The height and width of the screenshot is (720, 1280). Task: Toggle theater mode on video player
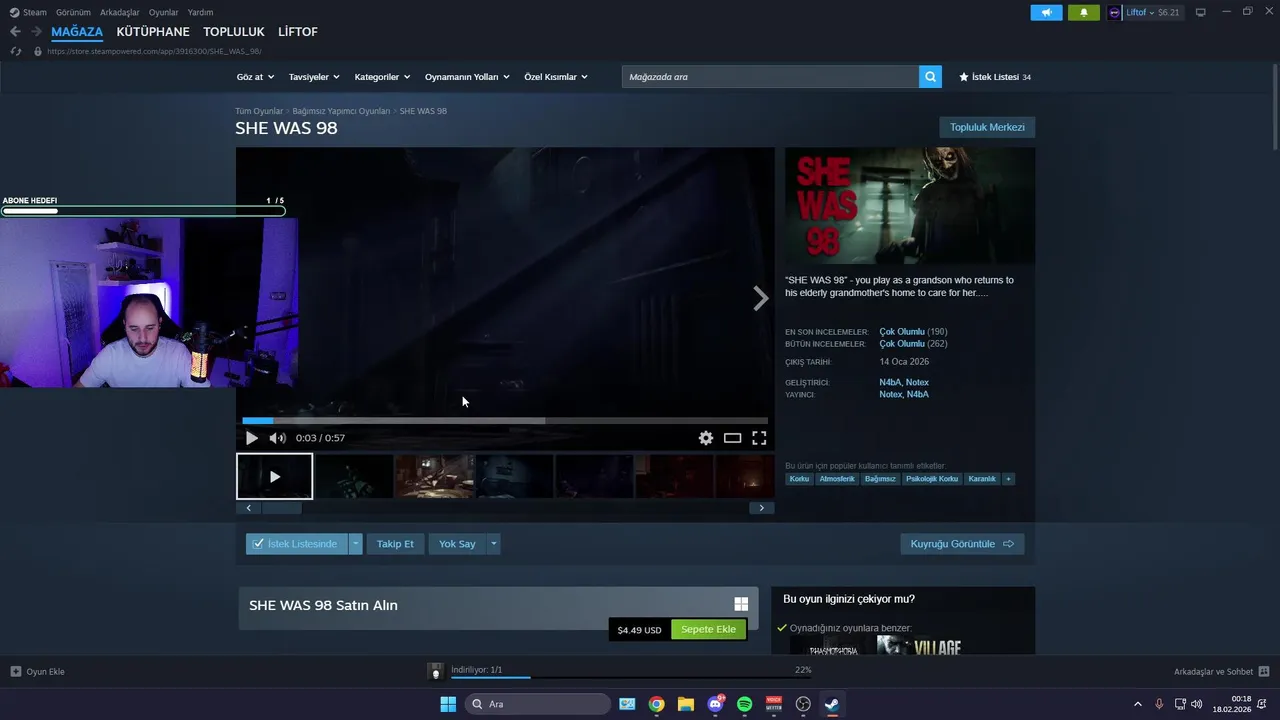(x=733, y=438)
